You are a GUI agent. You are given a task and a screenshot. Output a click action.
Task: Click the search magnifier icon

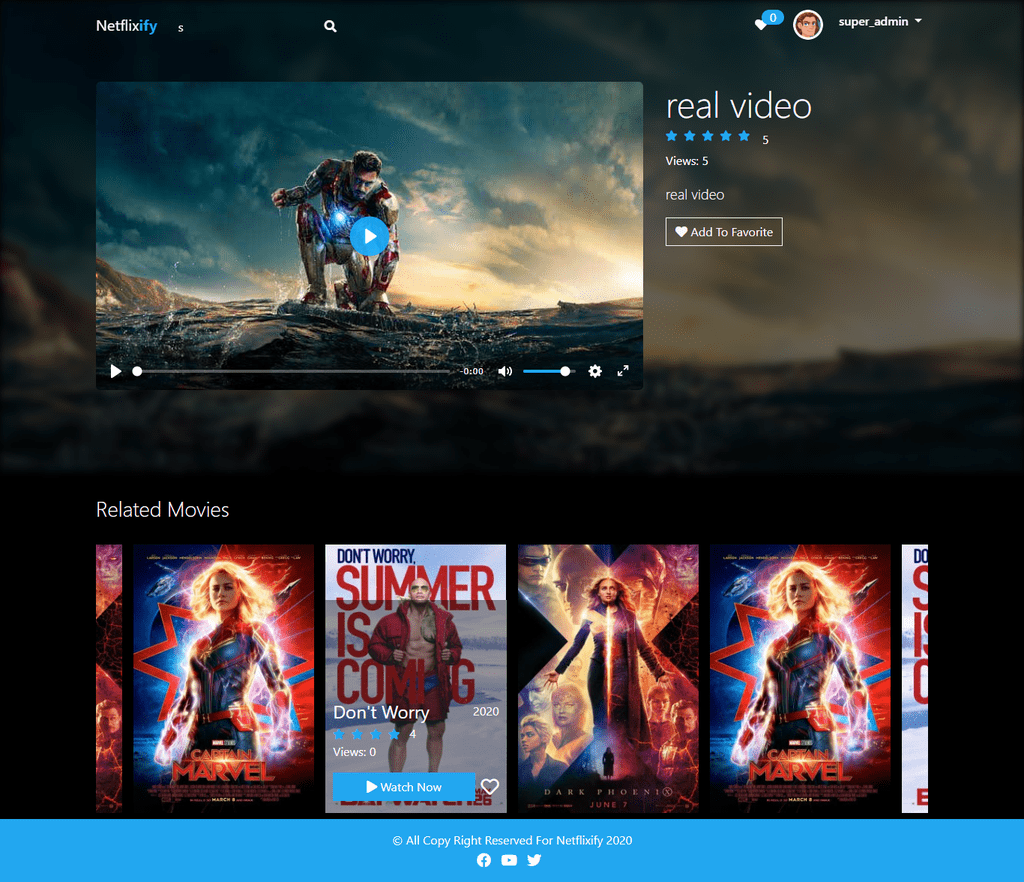click(330, 26)
